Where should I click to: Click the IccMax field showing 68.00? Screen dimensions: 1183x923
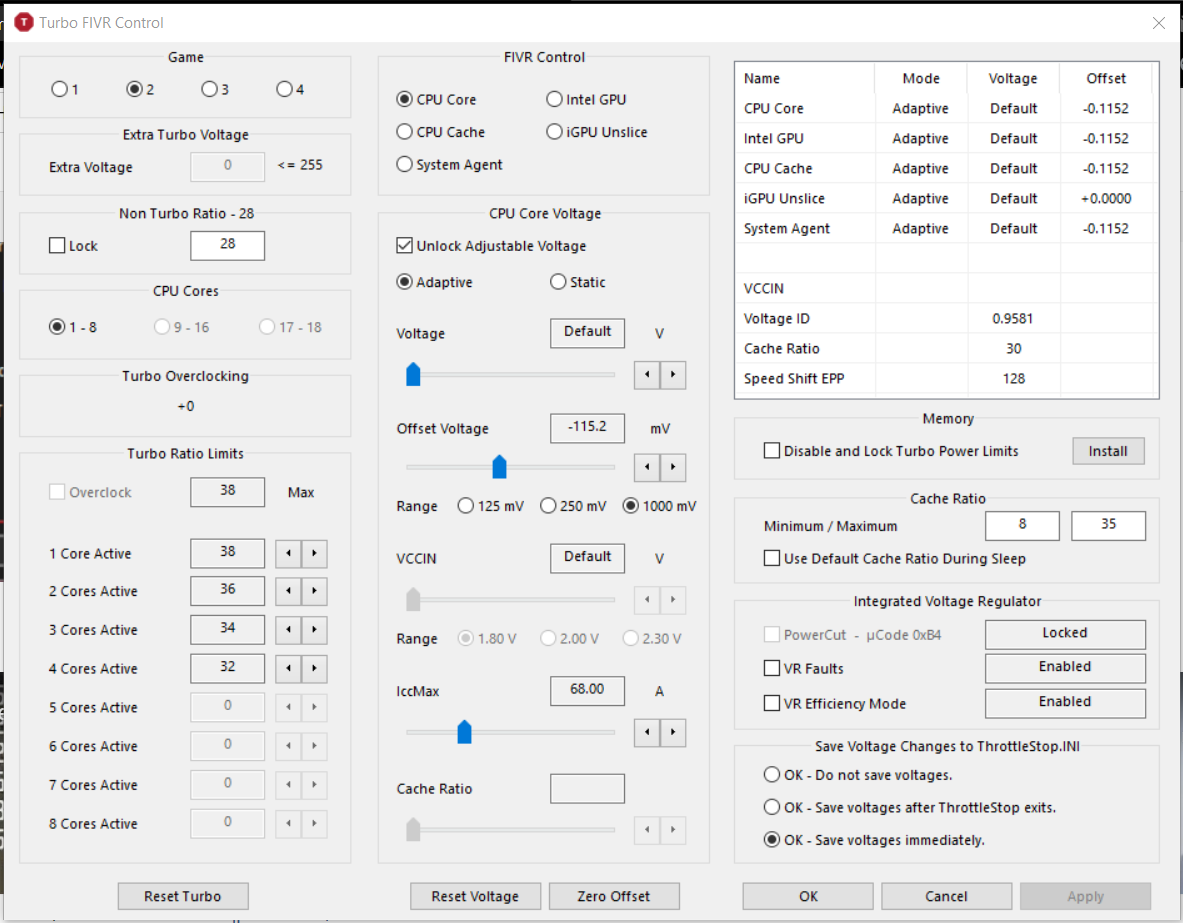[x=587, y=691]
